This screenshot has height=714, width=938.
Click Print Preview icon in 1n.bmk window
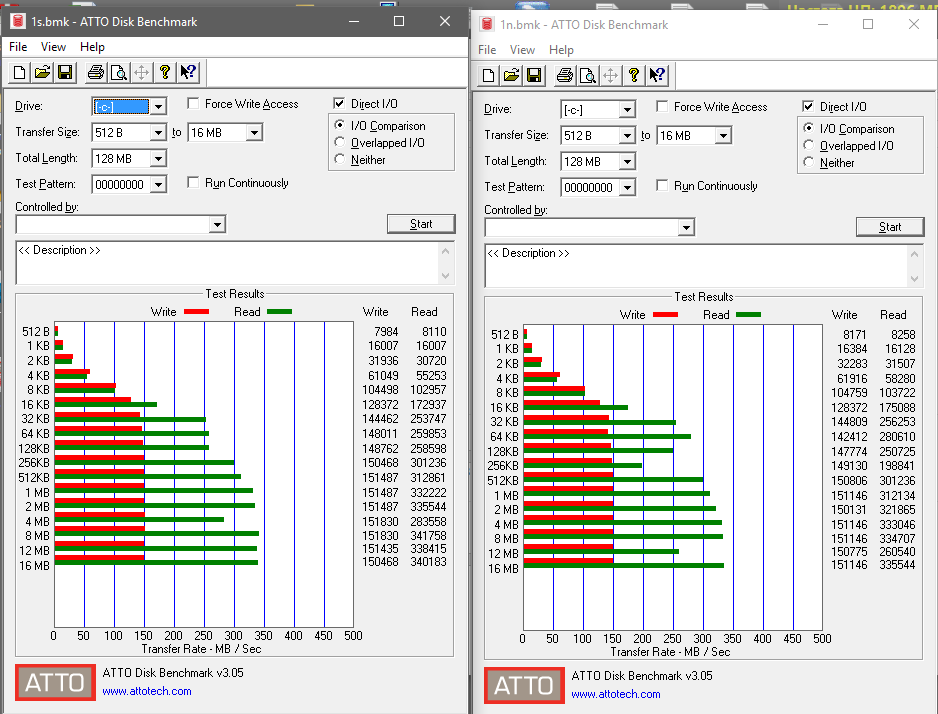pos(587,76)
